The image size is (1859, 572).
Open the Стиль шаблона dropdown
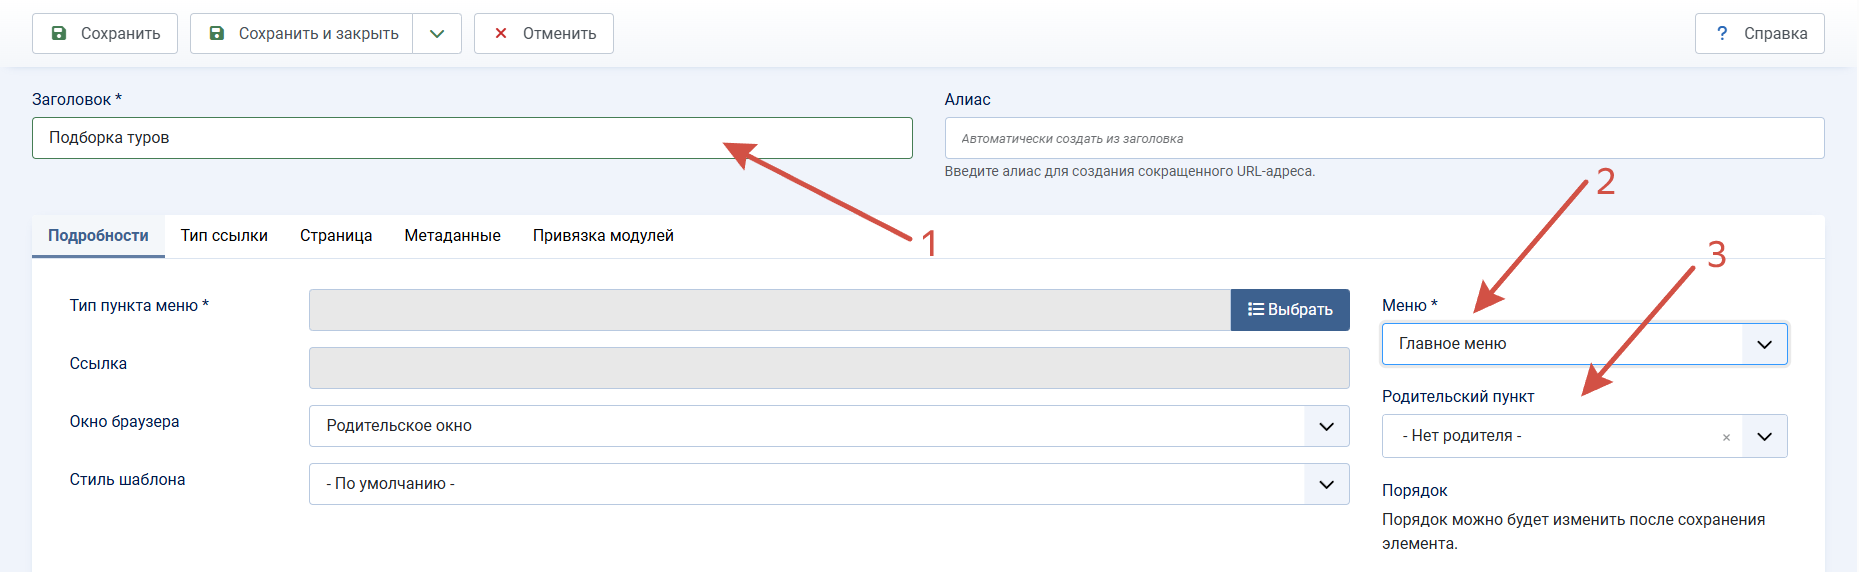[x=829, y=484]
